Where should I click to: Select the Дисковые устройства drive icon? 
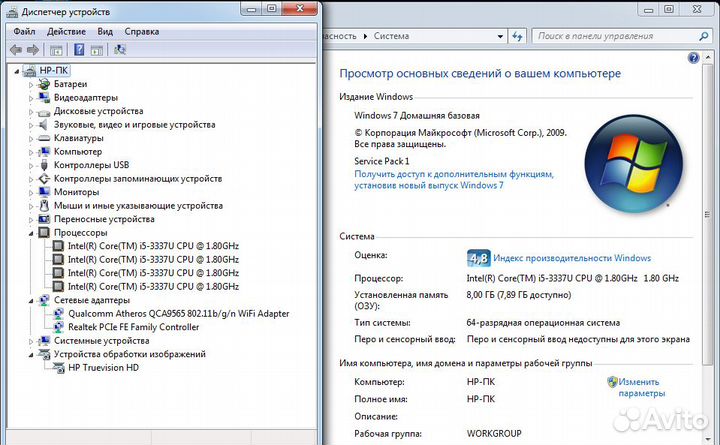tap(44, 112)
